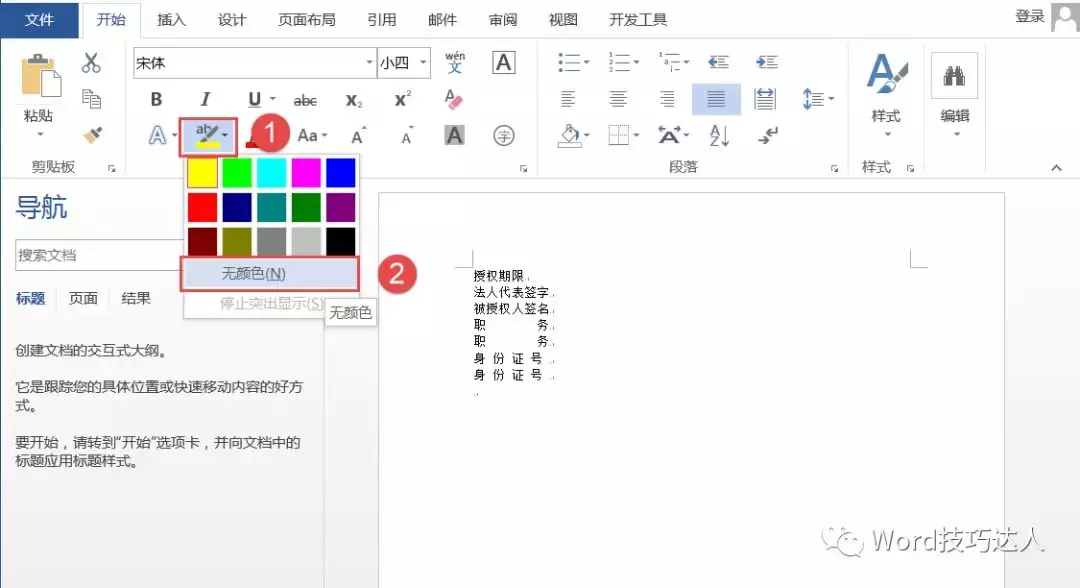Image resolution: width=1080 pixels, height=588 pixels.
Task: Select the Phonetic Guide icon
Action: 454,62
